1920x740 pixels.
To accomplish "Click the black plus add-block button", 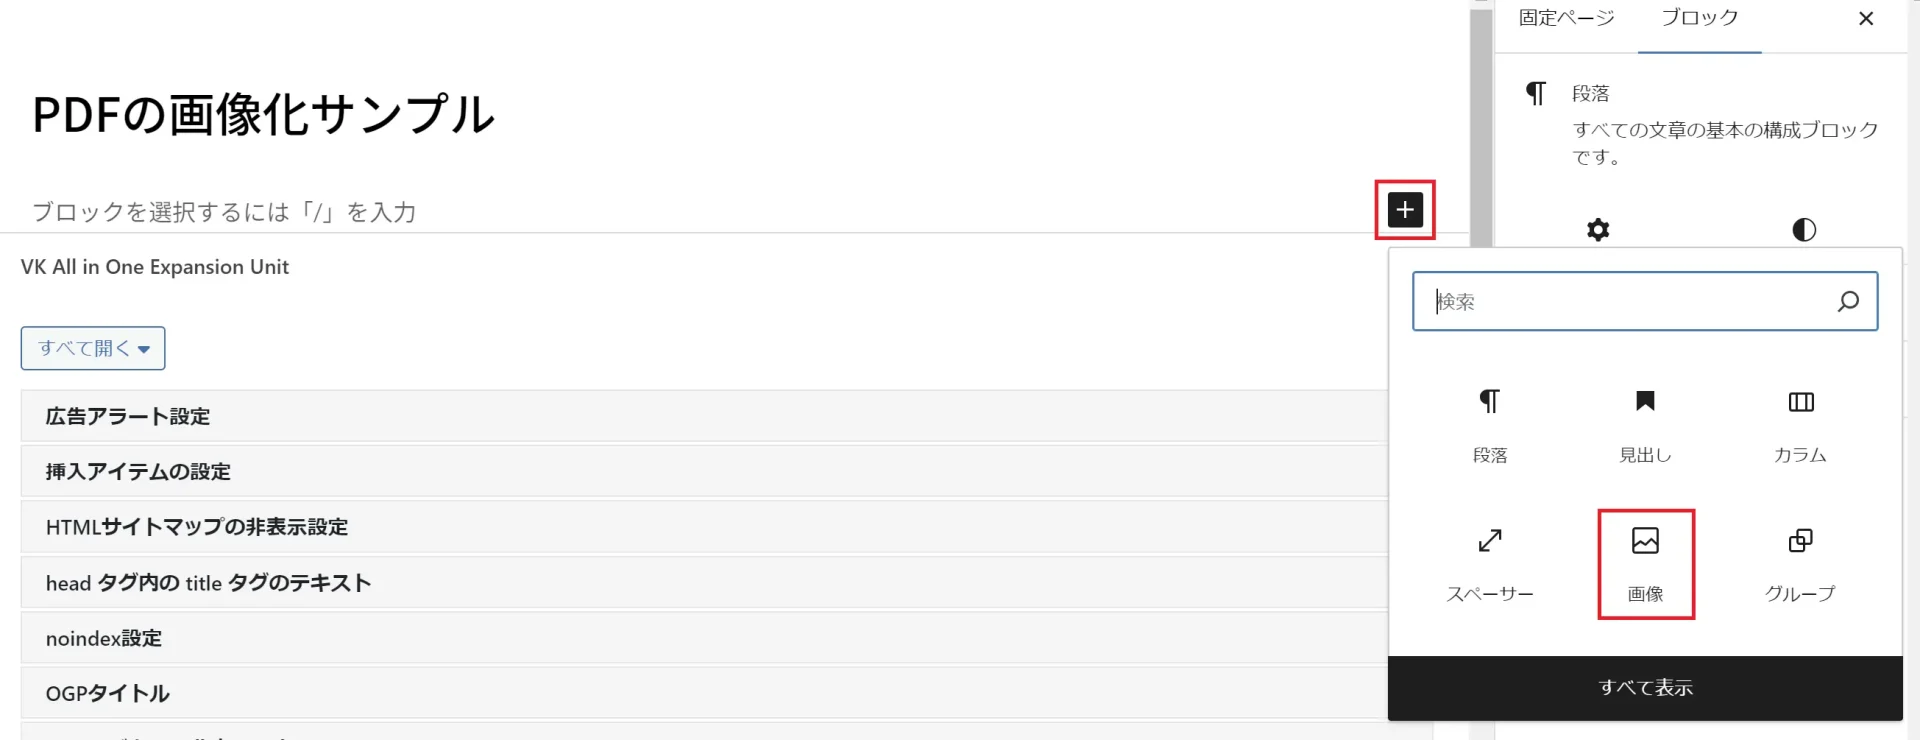I will (1405, 210).
